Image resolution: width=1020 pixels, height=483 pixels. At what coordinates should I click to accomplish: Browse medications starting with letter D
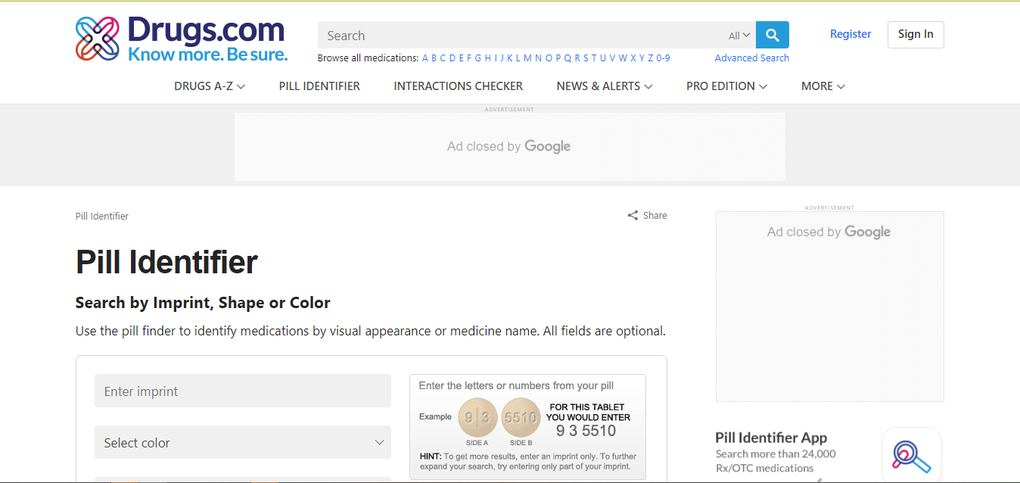tap(452, 58)
